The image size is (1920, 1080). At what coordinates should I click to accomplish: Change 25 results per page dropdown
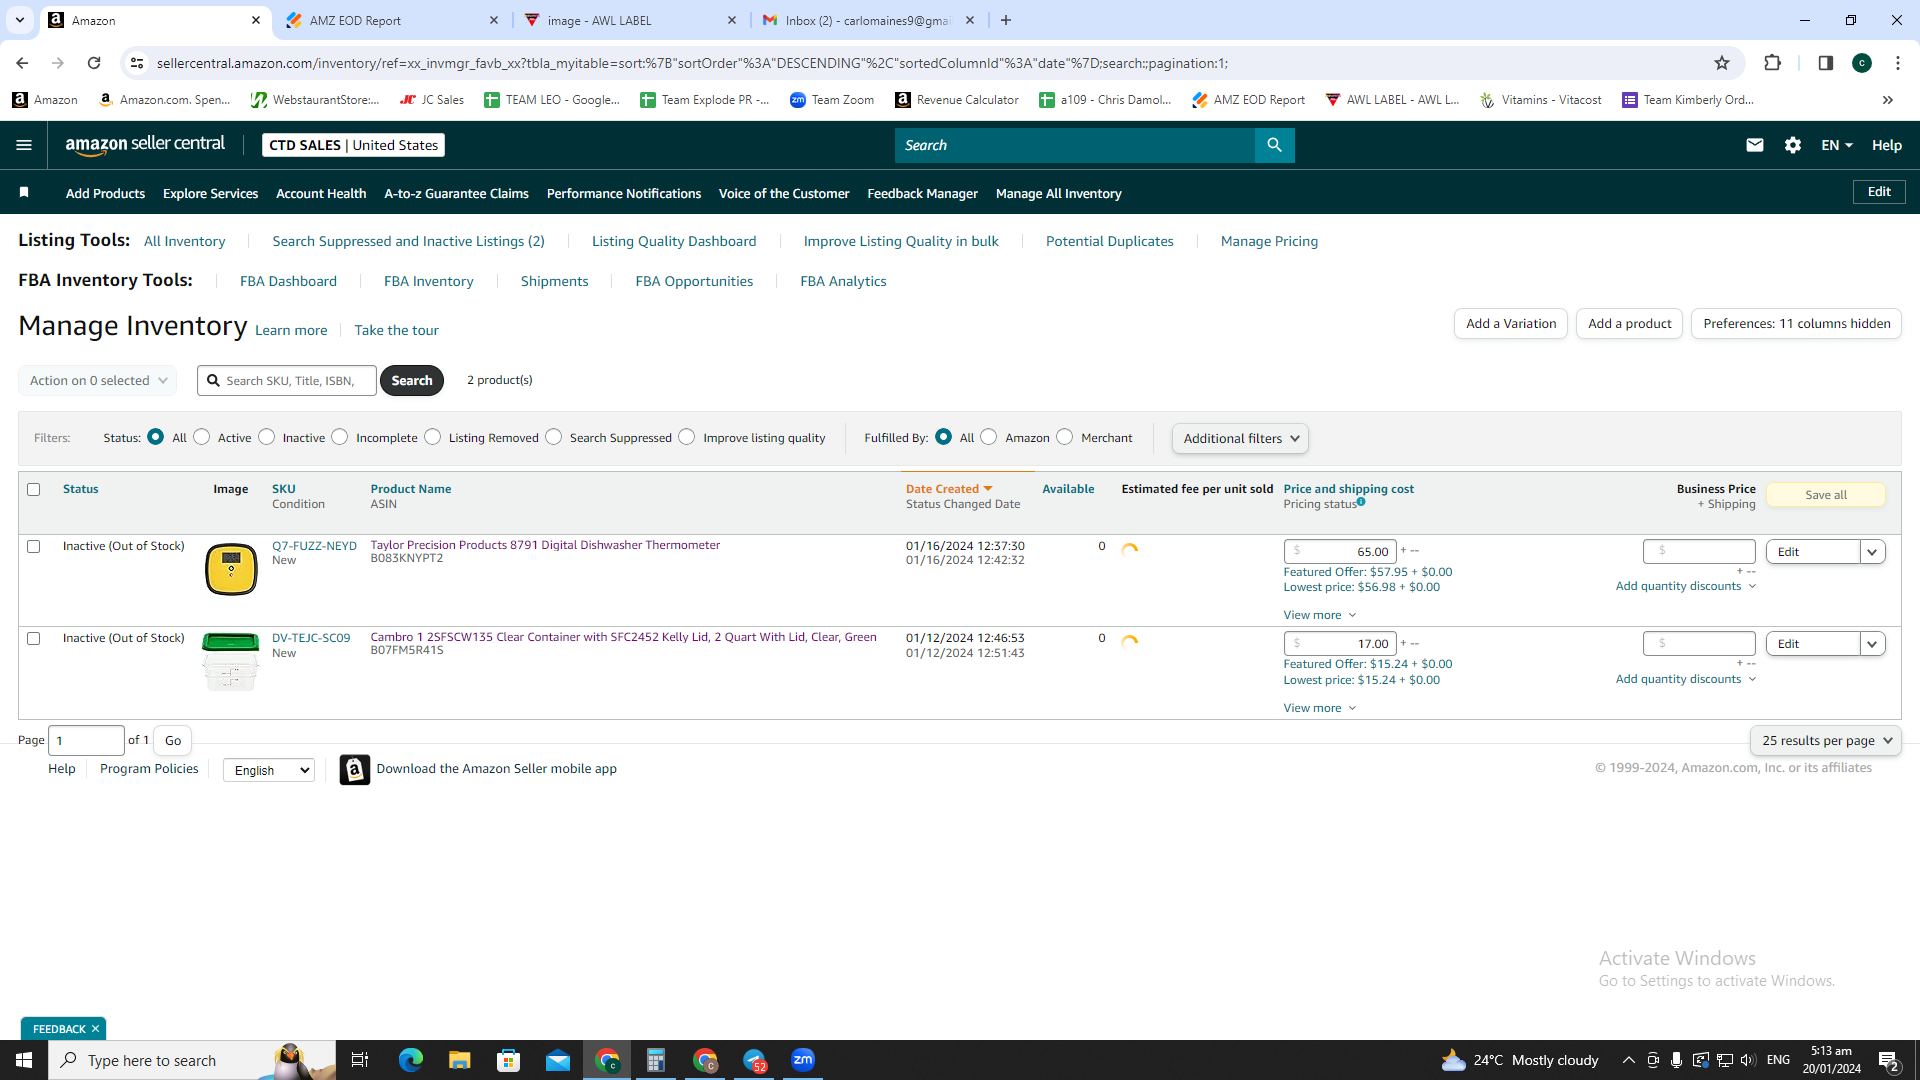[1825, 740]
